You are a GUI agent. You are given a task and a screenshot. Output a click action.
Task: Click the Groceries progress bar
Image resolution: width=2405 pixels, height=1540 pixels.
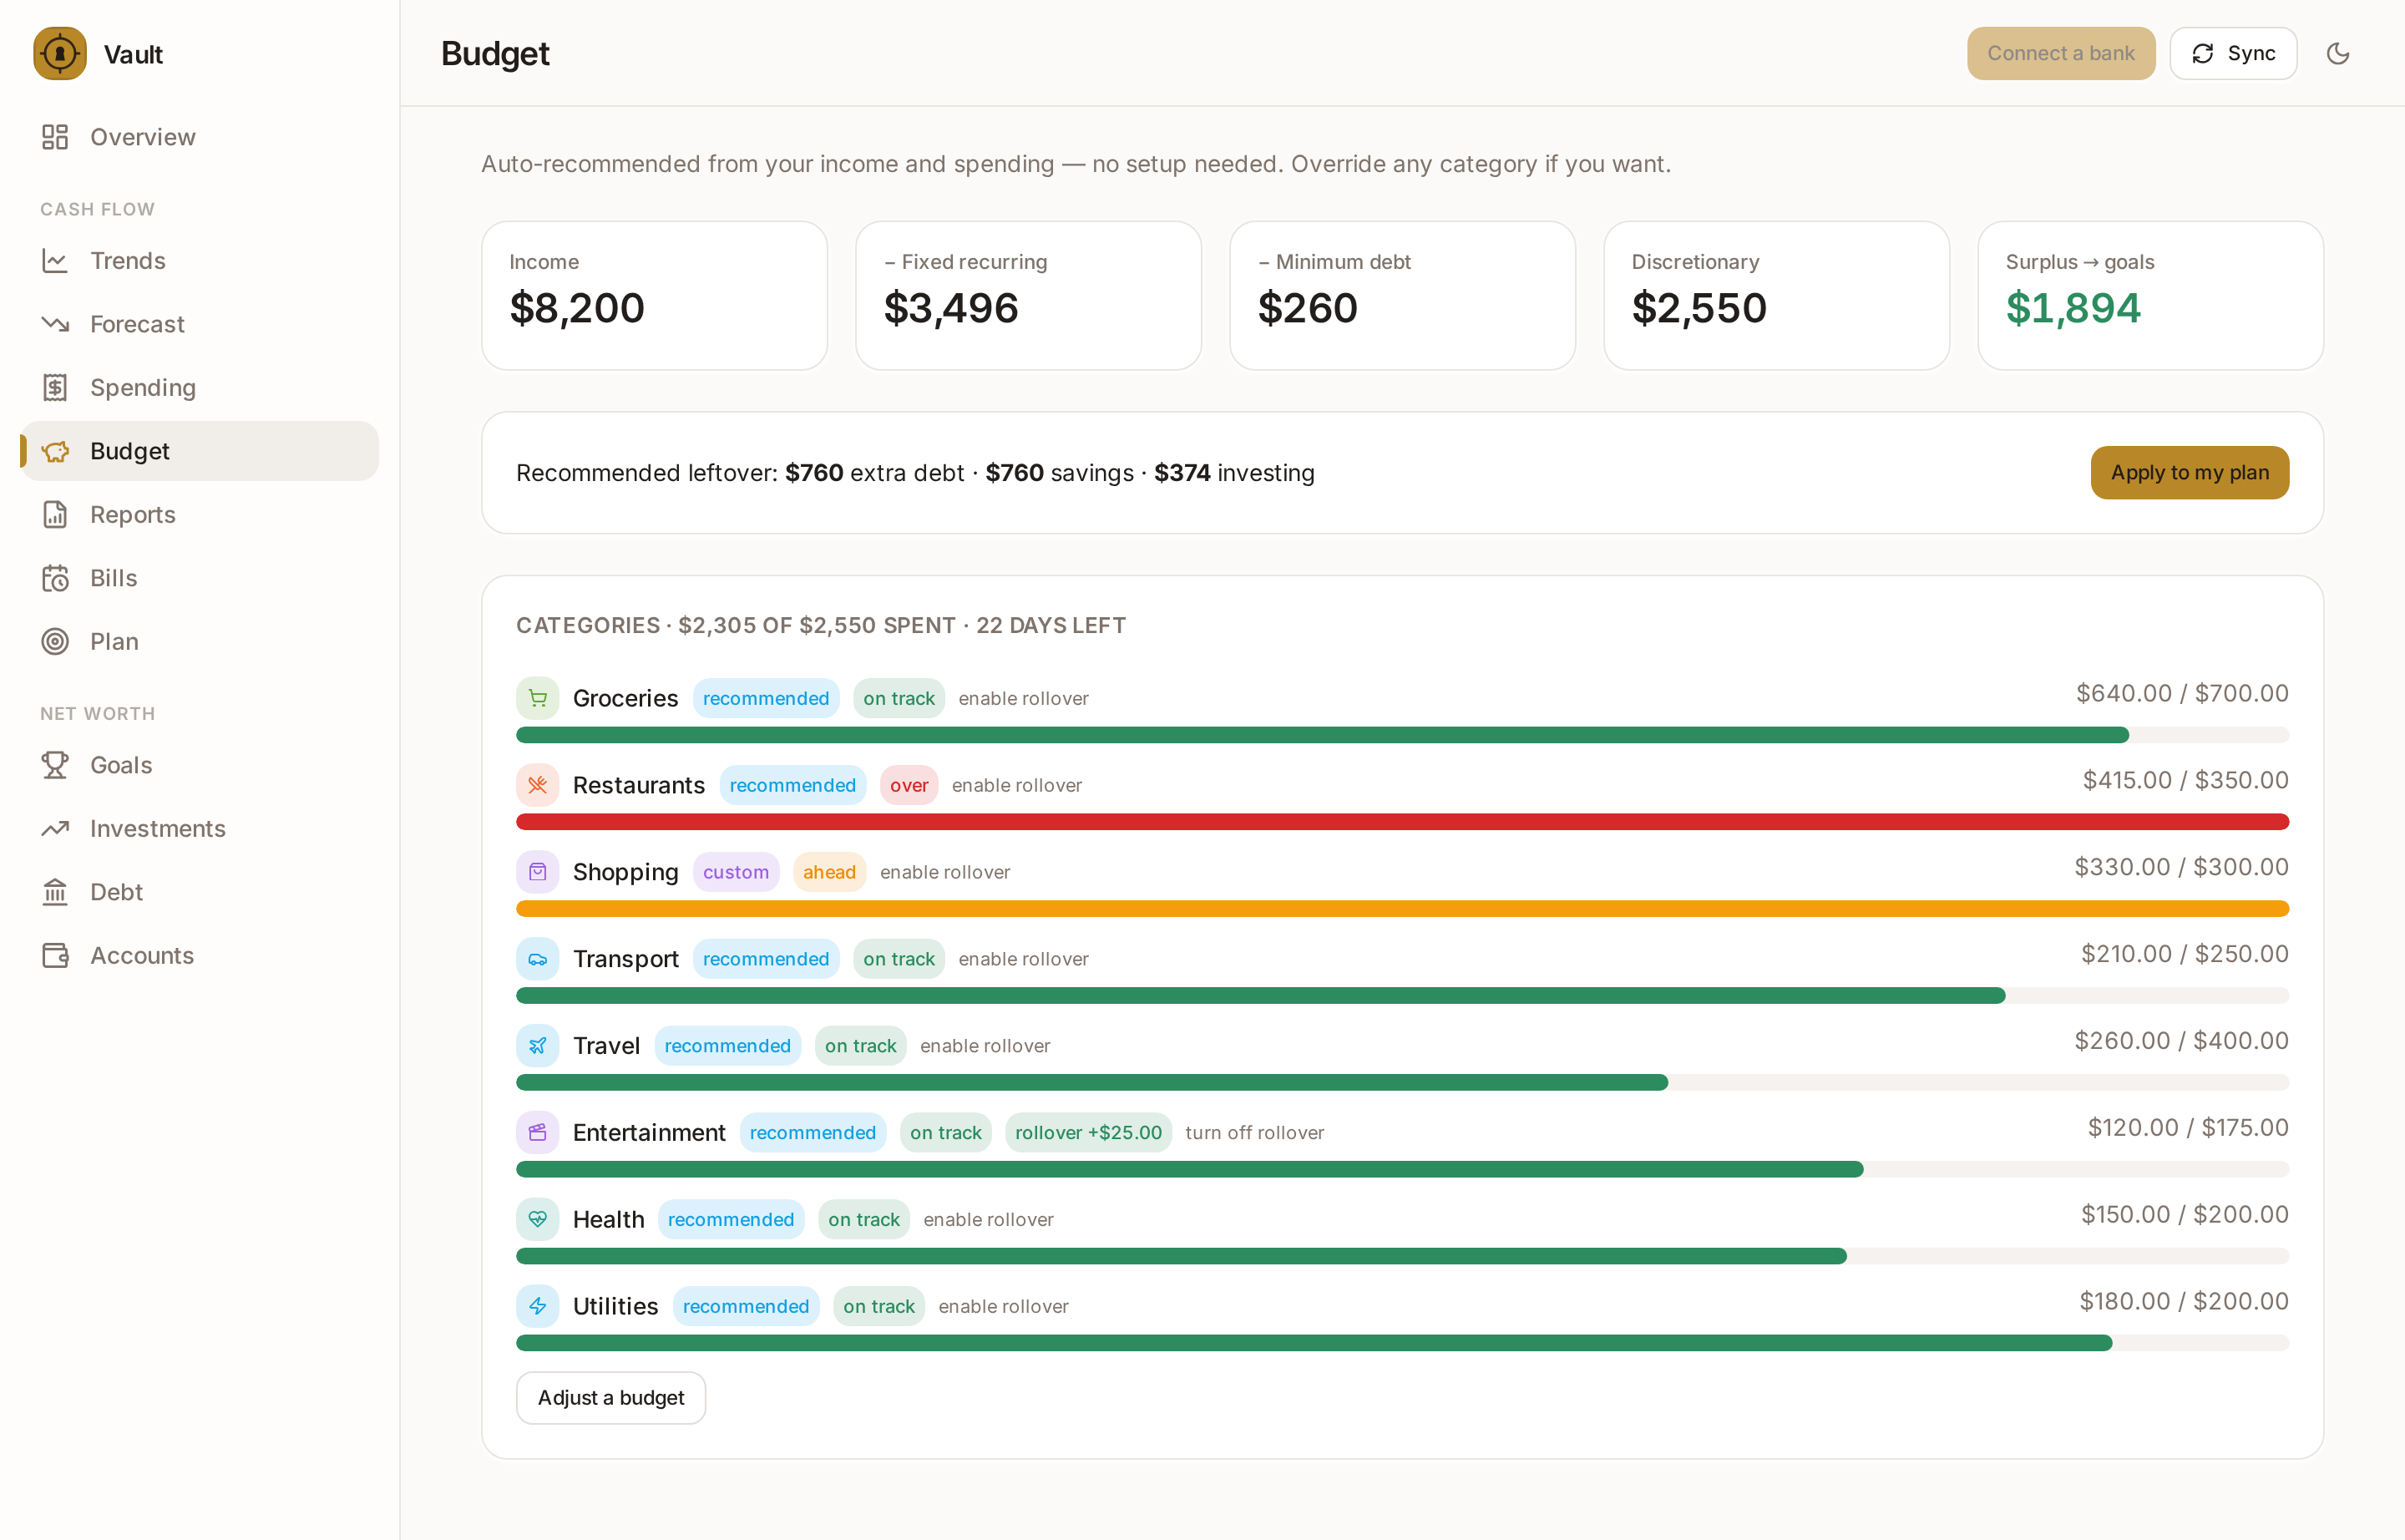pos(1402,735)
